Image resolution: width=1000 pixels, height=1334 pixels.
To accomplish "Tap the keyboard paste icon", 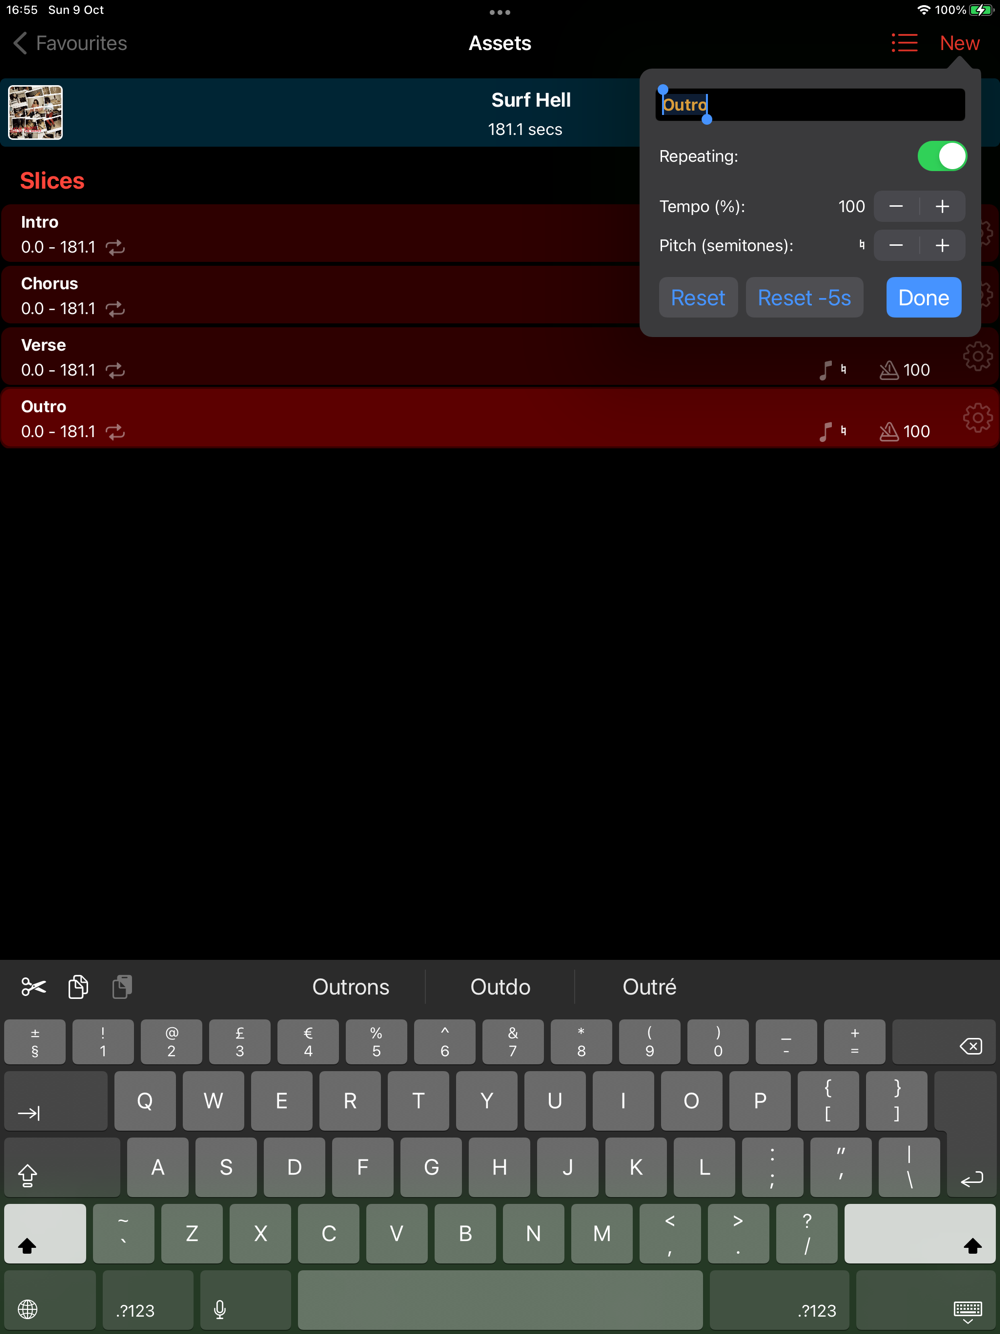I will 122,987.
